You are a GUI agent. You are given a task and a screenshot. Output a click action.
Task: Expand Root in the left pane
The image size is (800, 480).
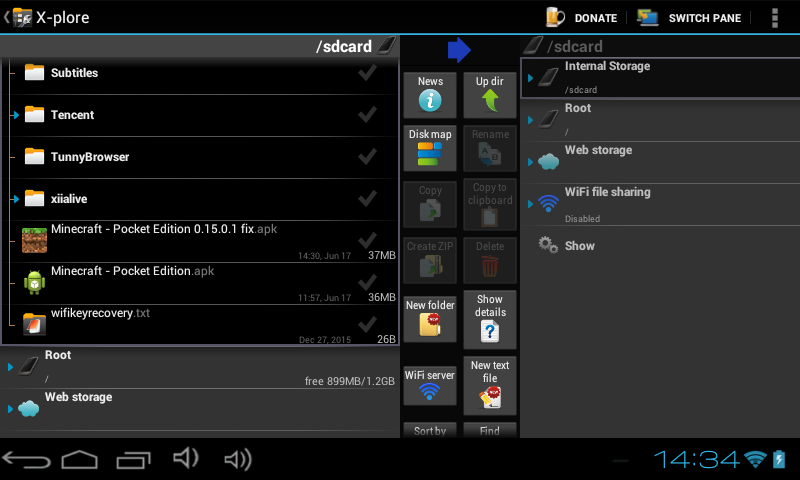(x=10, y=367)
